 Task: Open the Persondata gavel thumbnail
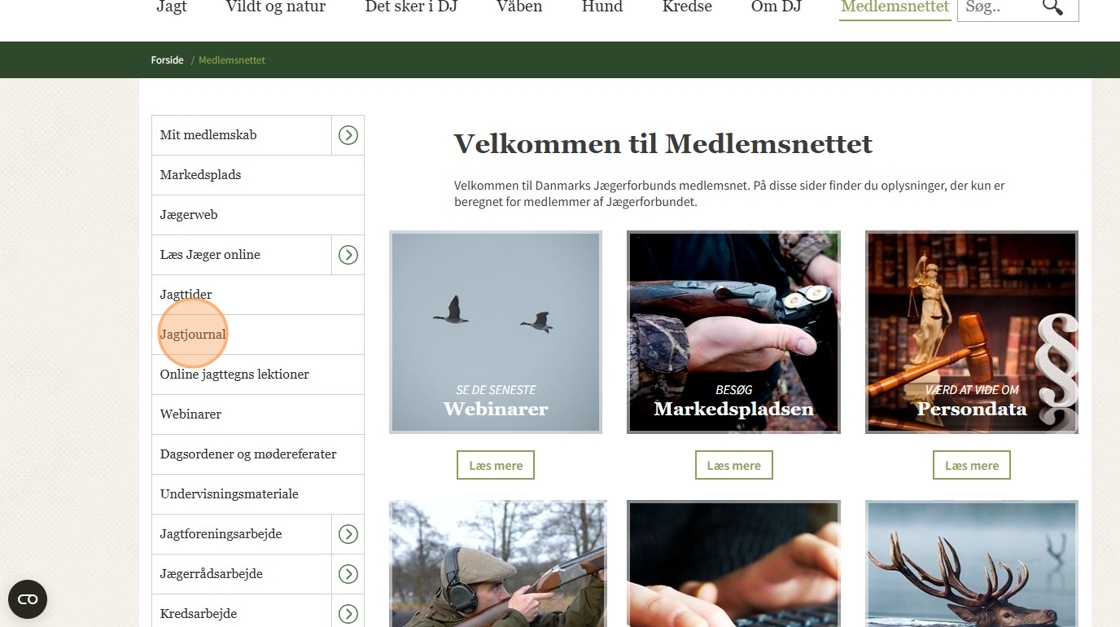[x=971, y=332]
